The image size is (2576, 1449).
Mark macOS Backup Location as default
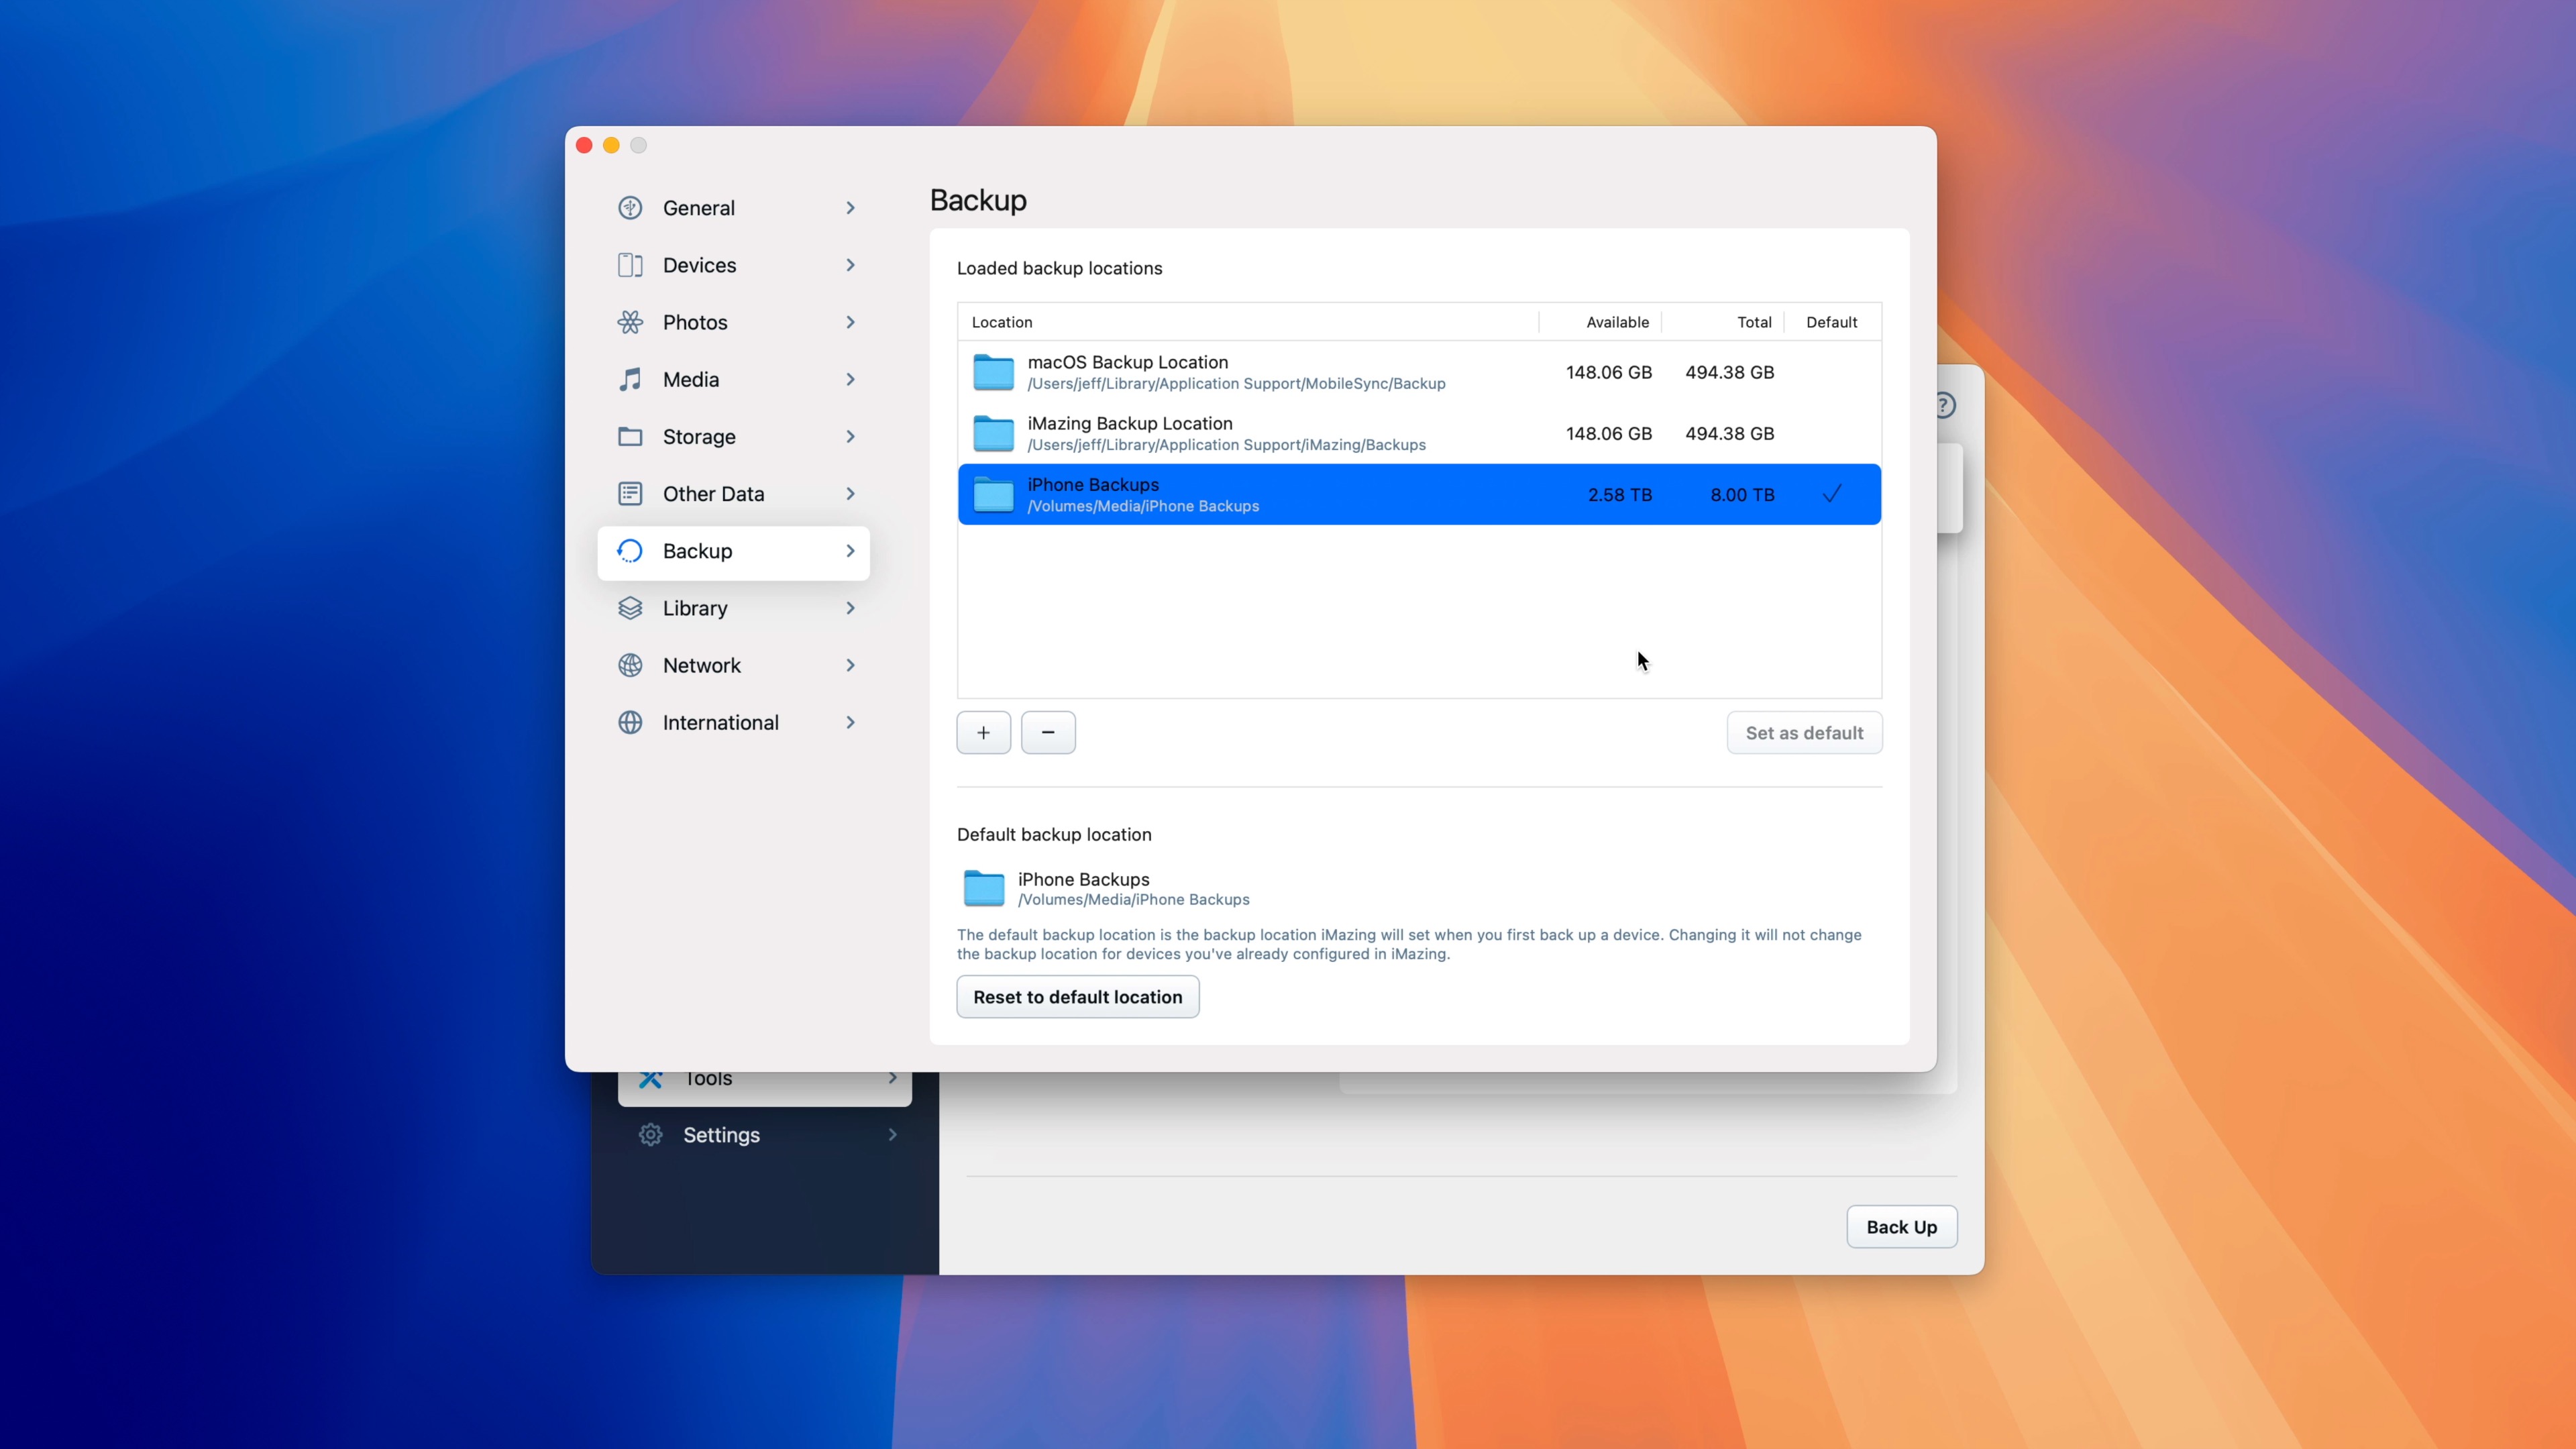pos(1832,372)
